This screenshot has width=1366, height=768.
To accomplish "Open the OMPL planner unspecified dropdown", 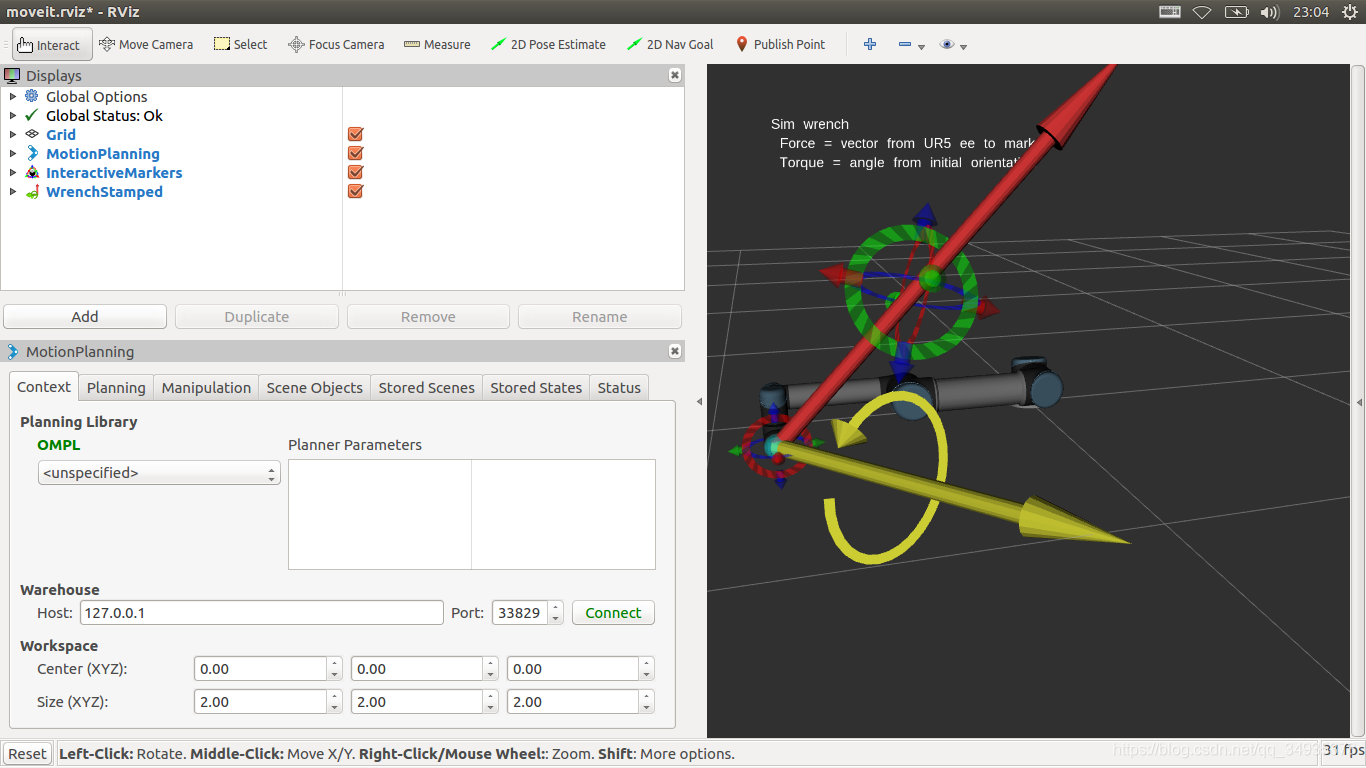I will pyautogui.click(x=159, y=473).
